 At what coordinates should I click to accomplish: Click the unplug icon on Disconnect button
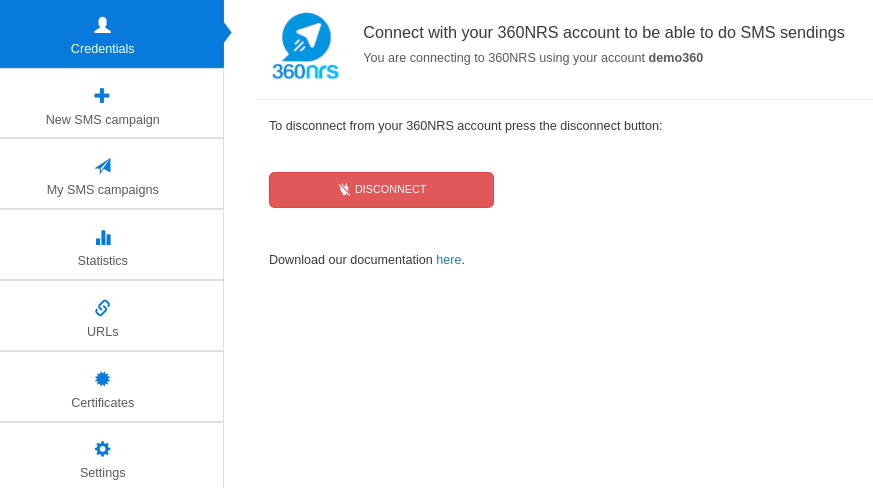[344, 190]
